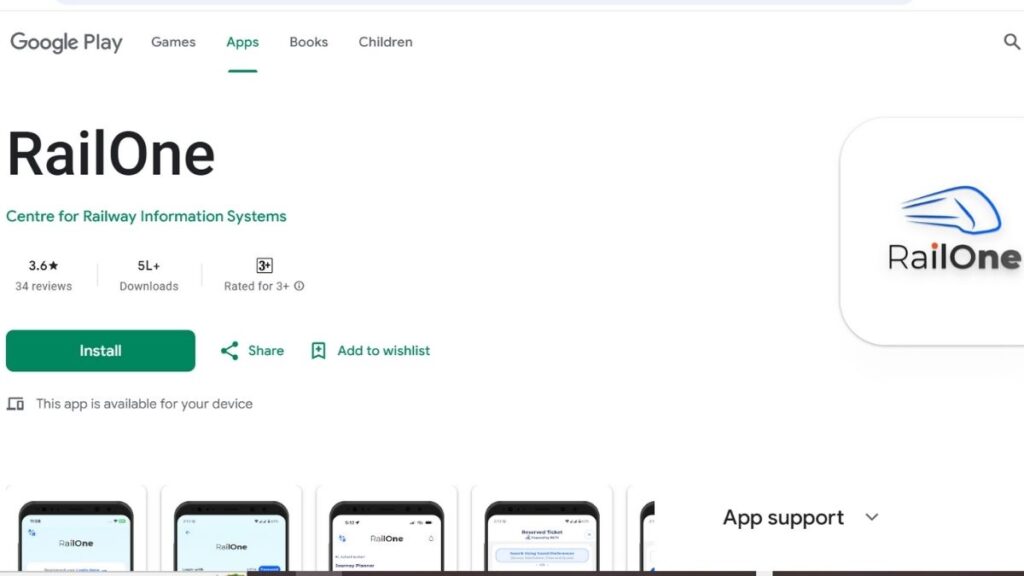1024x576 pixels.
Task: Click the Rated for 3+ label
Action: 257,286
